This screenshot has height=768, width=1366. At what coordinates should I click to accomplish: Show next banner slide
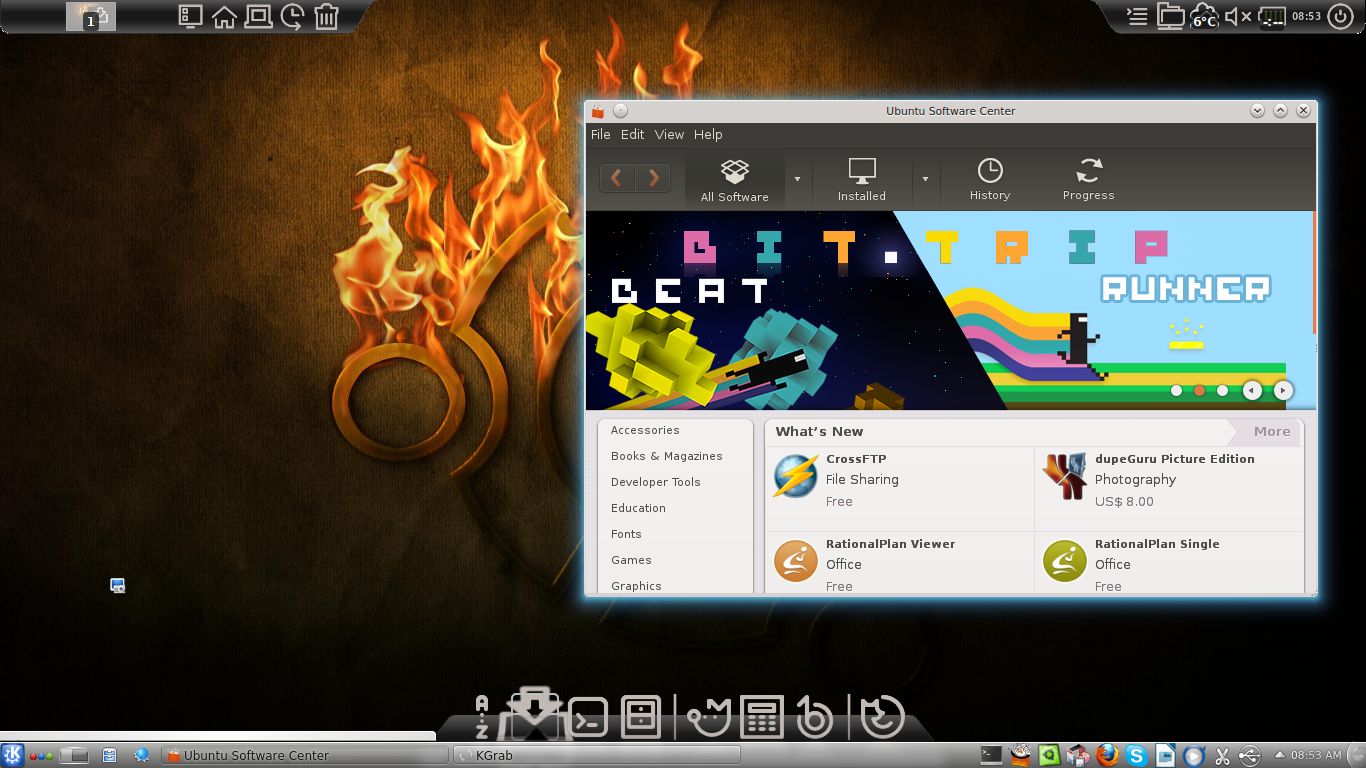[x=1283, y=391]
